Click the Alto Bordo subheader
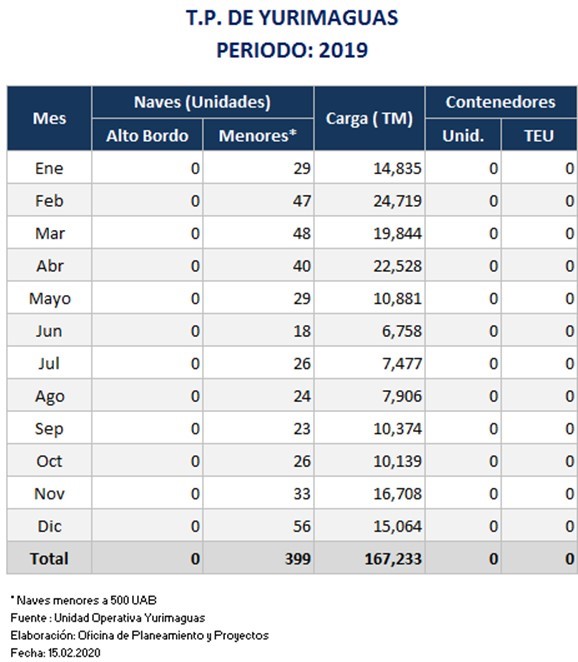The width and height of the screenshot is (578, 662). (147, 135)
